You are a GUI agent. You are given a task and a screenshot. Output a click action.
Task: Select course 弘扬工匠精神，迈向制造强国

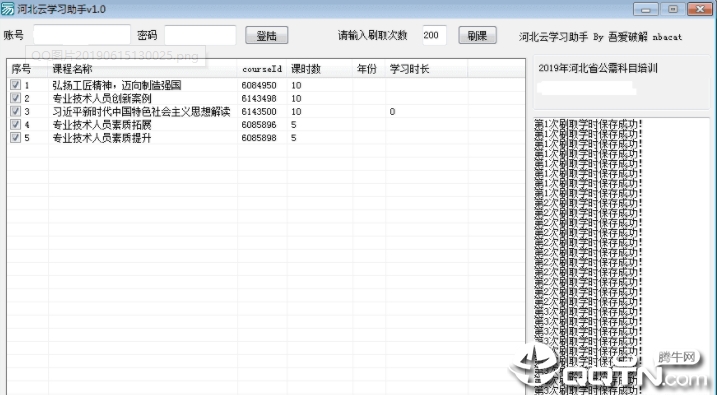117,85
